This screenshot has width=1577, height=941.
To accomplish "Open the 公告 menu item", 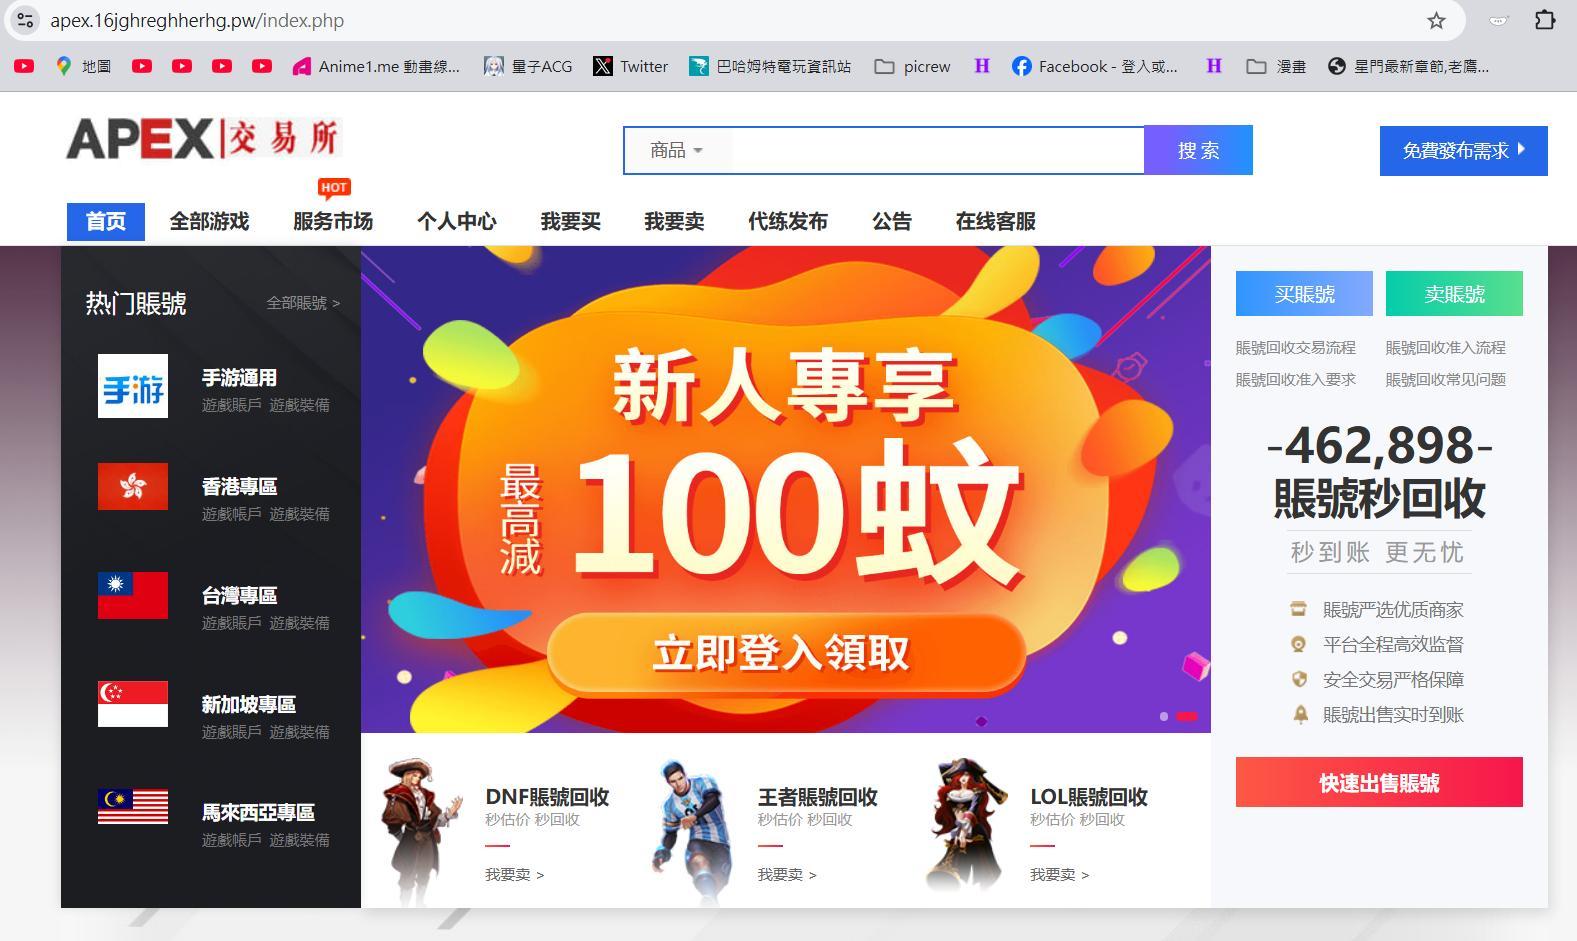I will point(892,222).
